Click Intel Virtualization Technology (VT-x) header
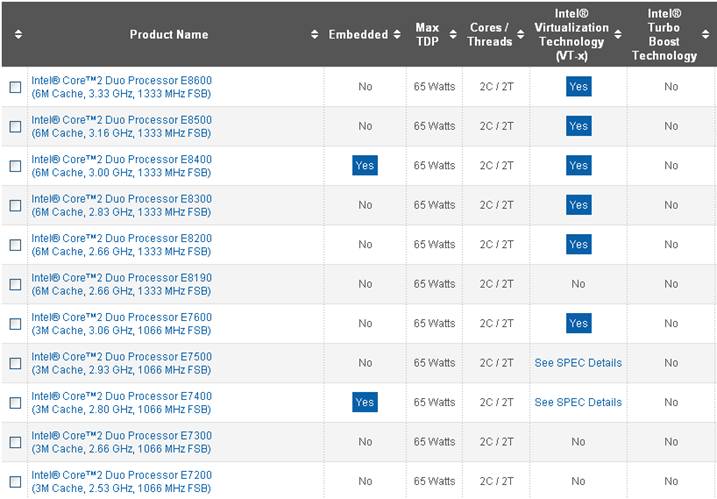Image resolution: width=717 pixels, height=499 pixels. (572, 34)
